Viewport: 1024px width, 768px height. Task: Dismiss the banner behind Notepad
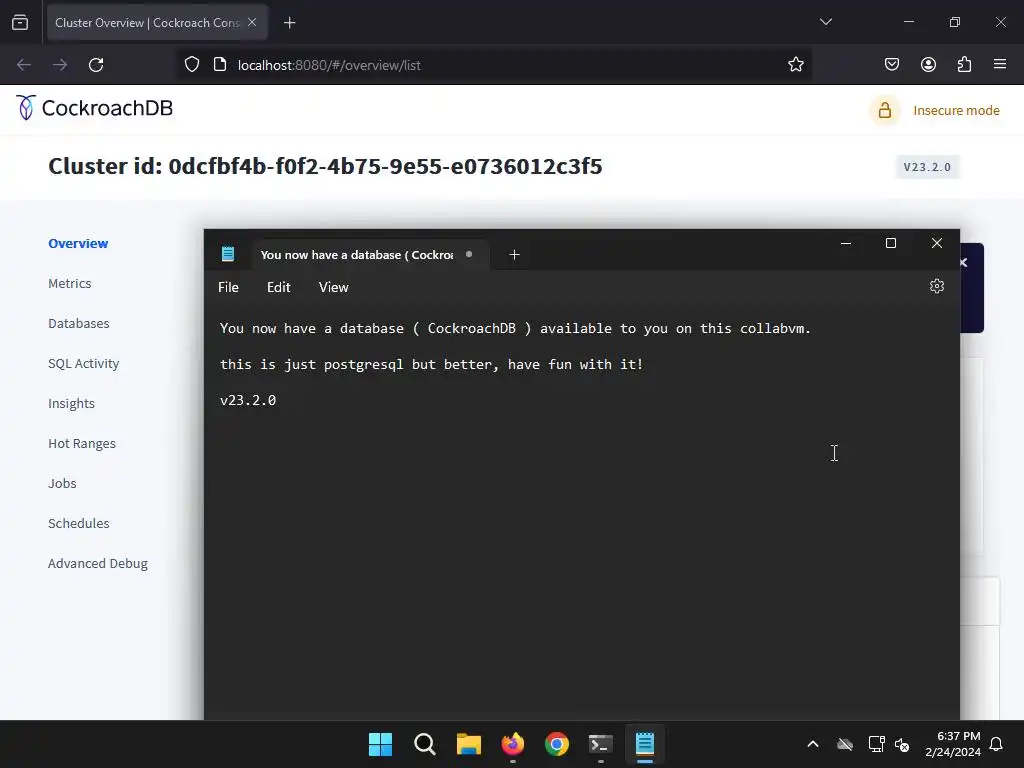point(964,263)
